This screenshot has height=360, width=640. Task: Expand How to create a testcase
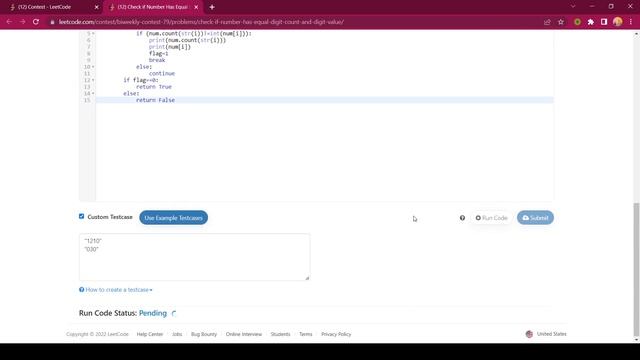point(116,290)
